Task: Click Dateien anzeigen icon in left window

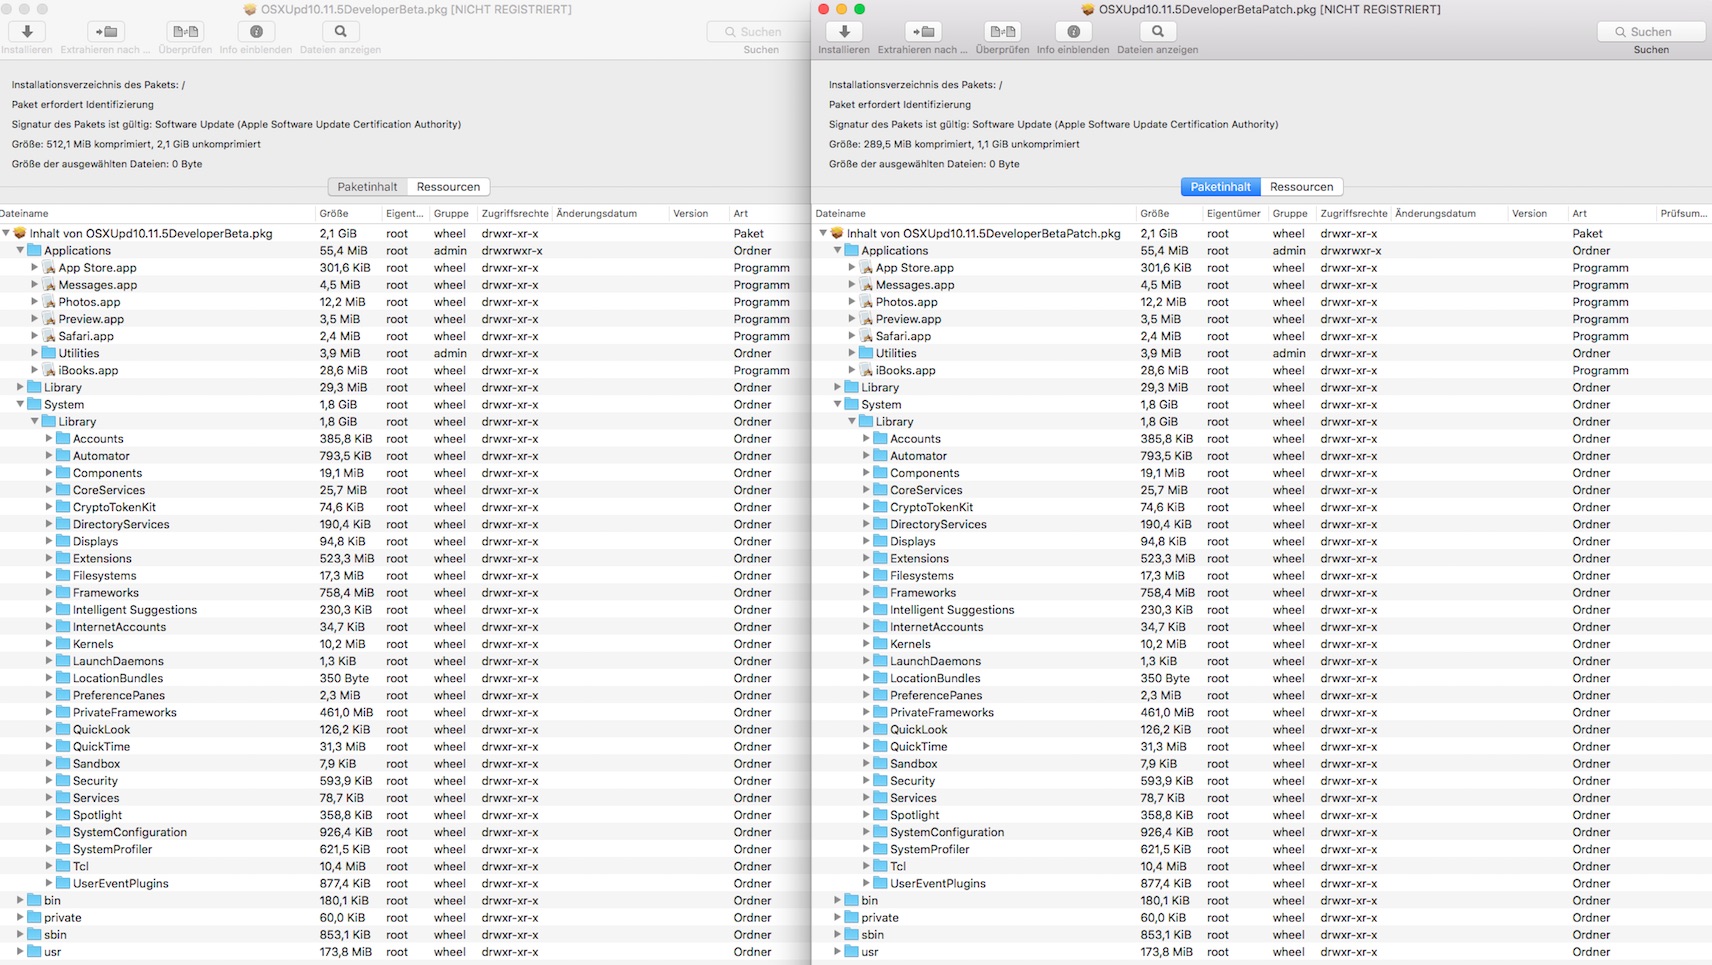Action: point(340,32)
